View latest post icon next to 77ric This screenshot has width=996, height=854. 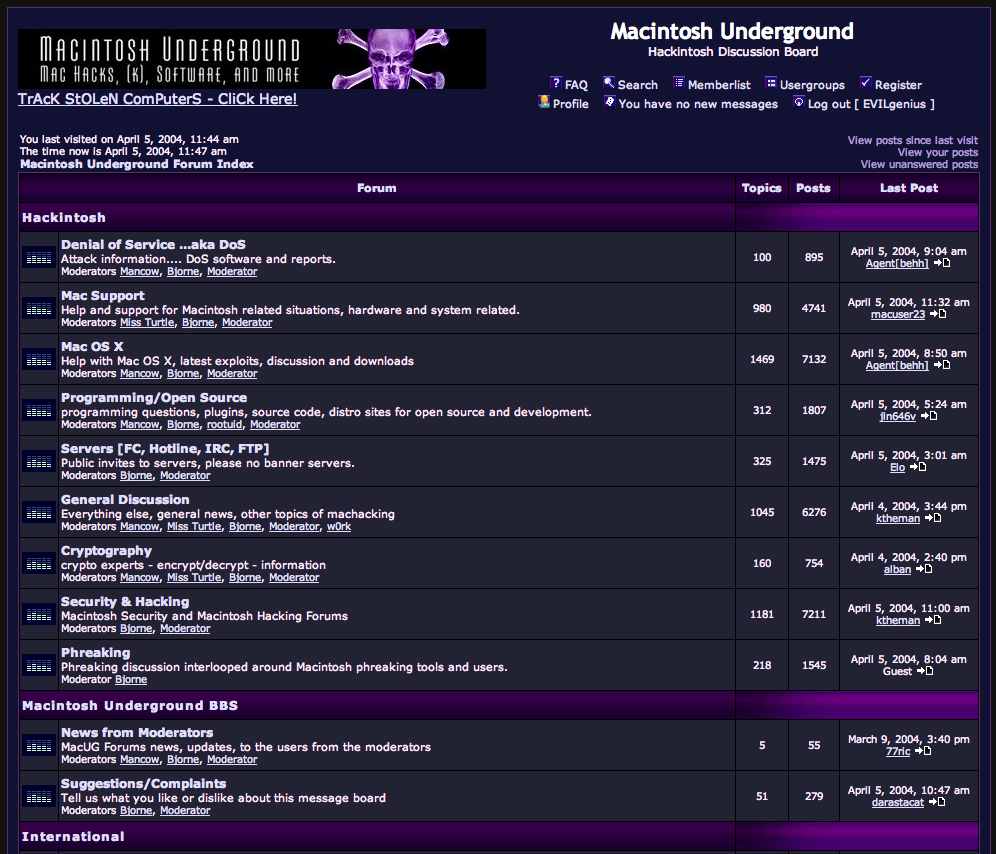point(923,751)
